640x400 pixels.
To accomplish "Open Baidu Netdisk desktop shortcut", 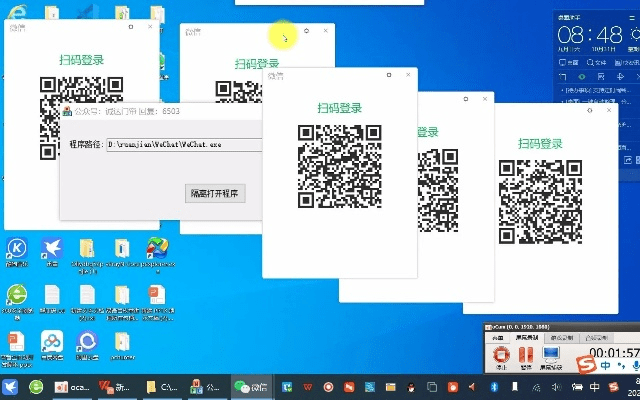I will click(x=53, y=343).
